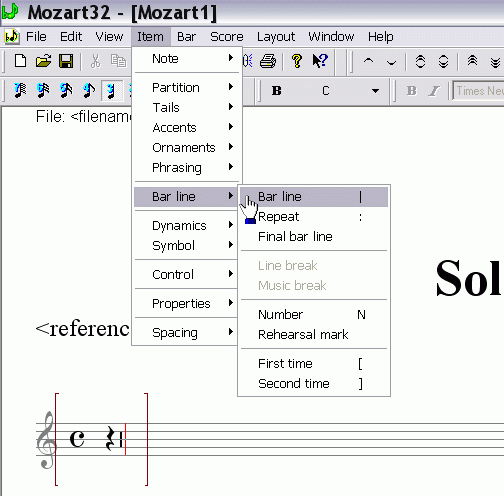Screen dimensions: 504x496
Task: Open the Help menu
Action: tap(381, 36)
